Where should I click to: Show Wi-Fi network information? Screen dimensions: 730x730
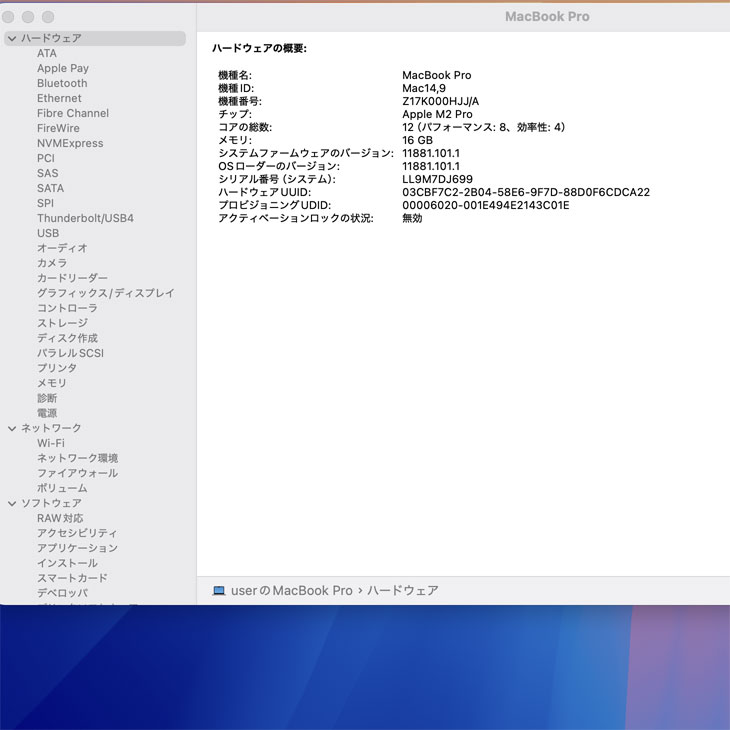51,443
